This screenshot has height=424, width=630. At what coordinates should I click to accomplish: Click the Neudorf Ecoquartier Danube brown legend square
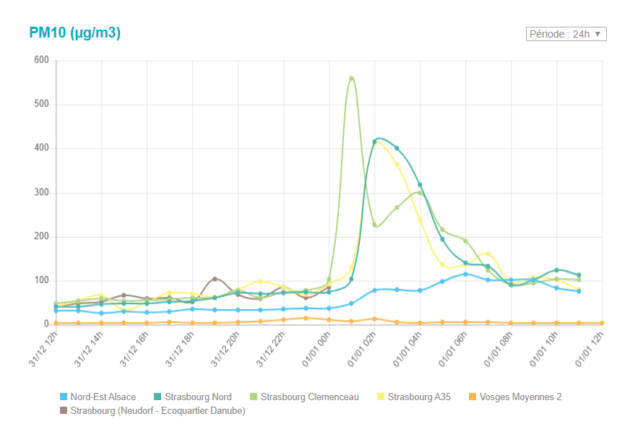pos(64,410)
